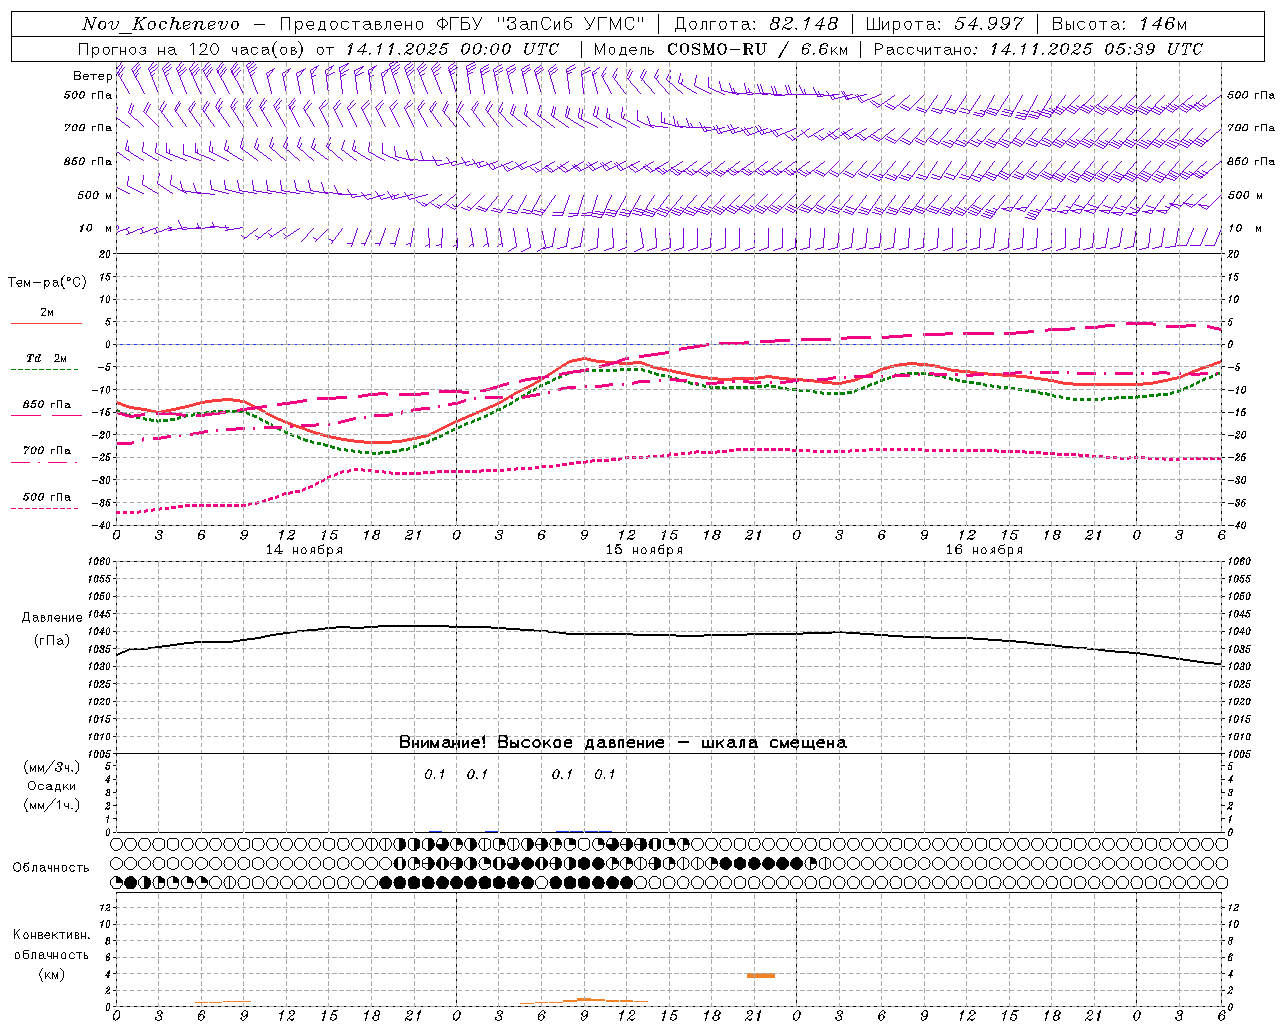Click the Облачность cloudiness label
The width and height of the screenshot is (1280, 1024).
tap(51, 868)
